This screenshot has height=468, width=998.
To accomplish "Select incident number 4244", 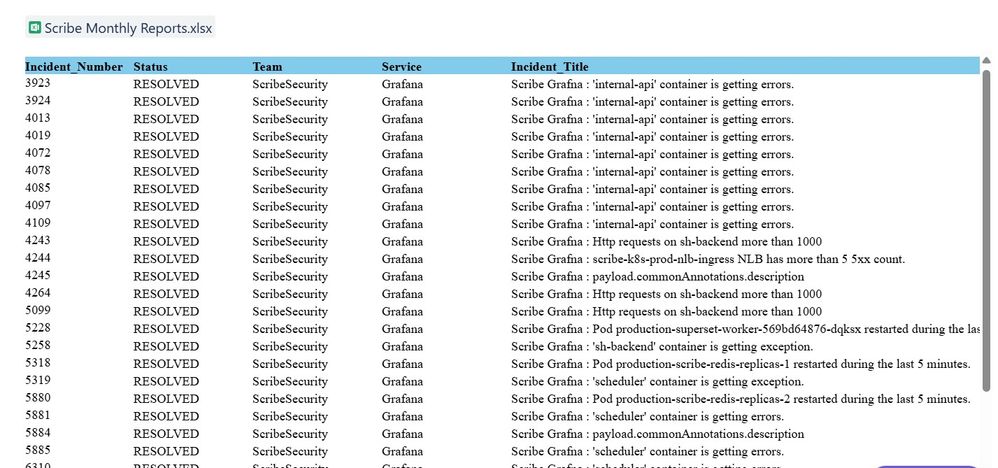I will tap(38, 258).
